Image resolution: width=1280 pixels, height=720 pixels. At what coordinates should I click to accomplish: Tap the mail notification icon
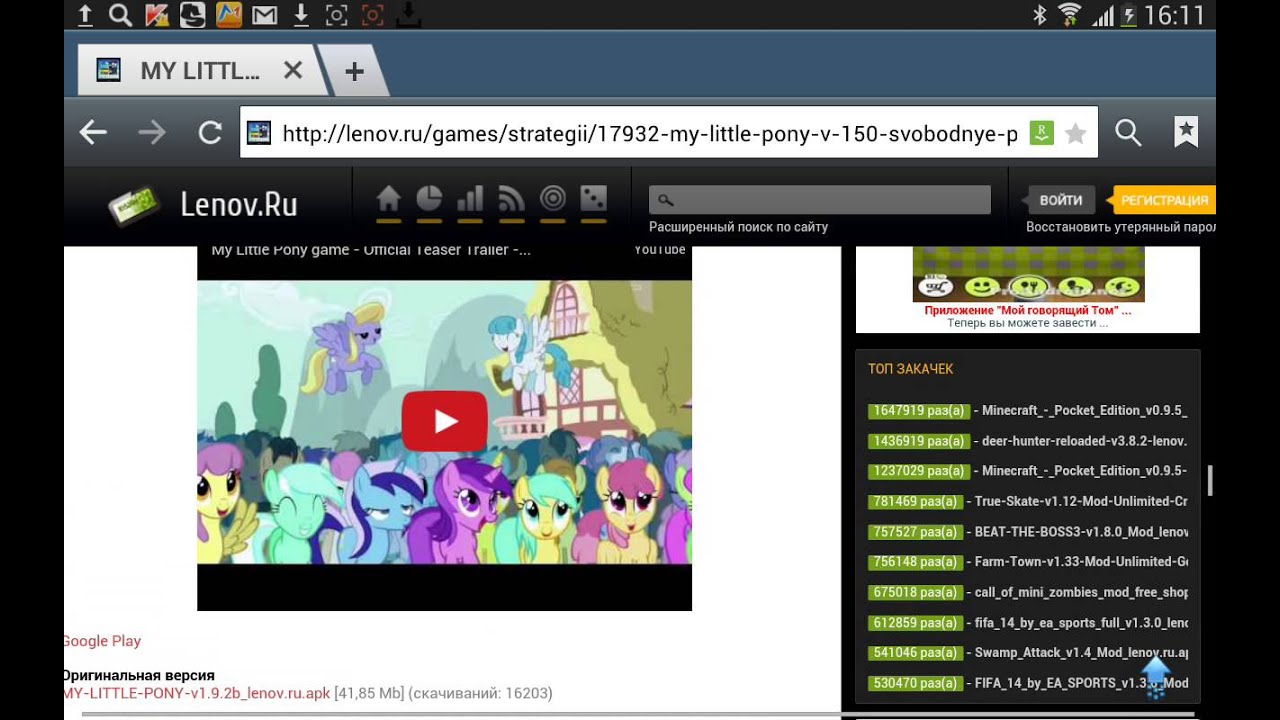click(264, 15)
